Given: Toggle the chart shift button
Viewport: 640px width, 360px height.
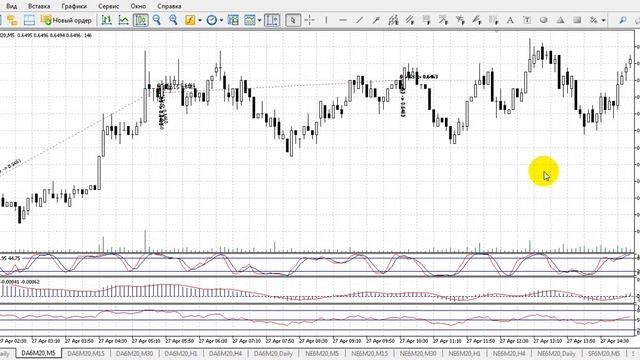Looking at the screenshot, I should click(272, 20).
